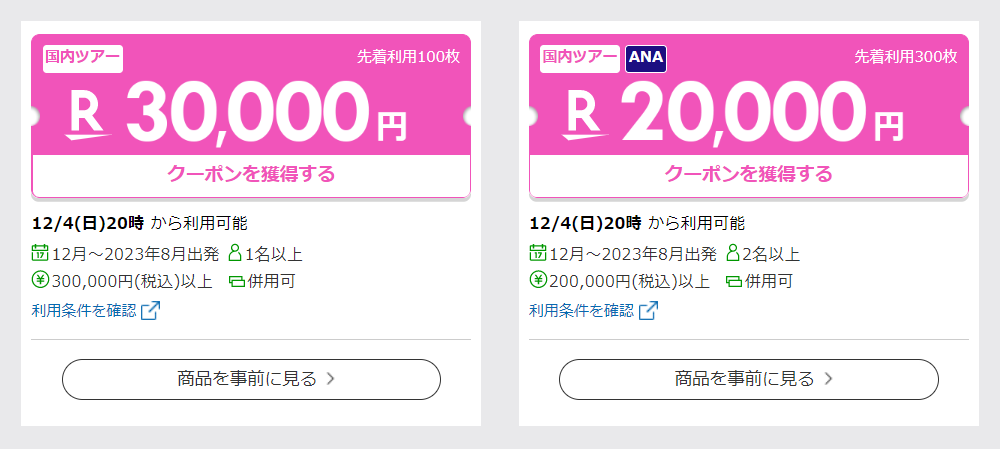Screen dimensions: 1000x449
Task: Get the 30,000円 coupon via クーポンを獲得する
Action: pos(251,174)
